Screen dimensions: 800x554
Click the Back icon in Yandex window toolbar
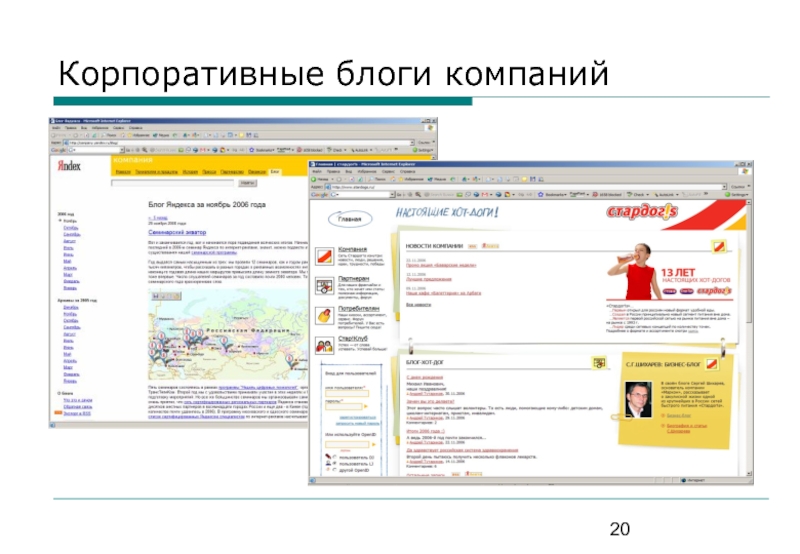tap(54, 135)
